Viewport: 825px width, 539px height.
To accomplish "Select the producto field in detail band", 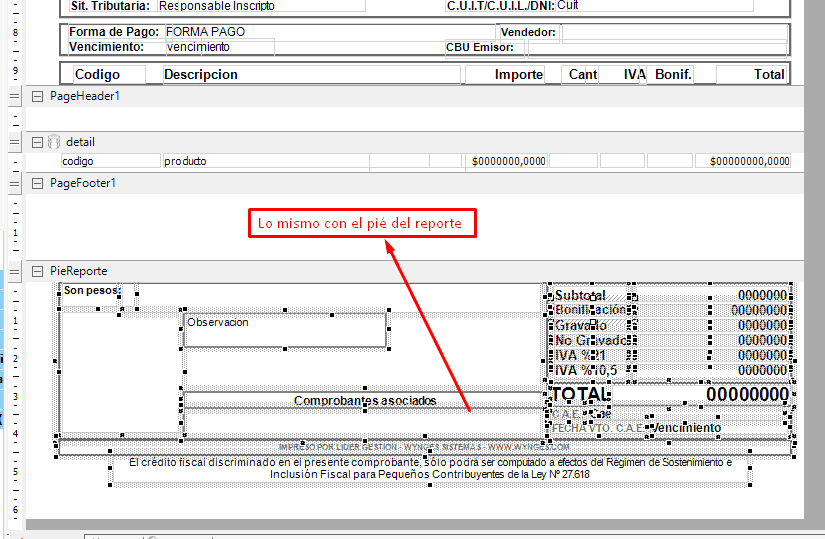I will pyautogui.click(x=264, y=161).
